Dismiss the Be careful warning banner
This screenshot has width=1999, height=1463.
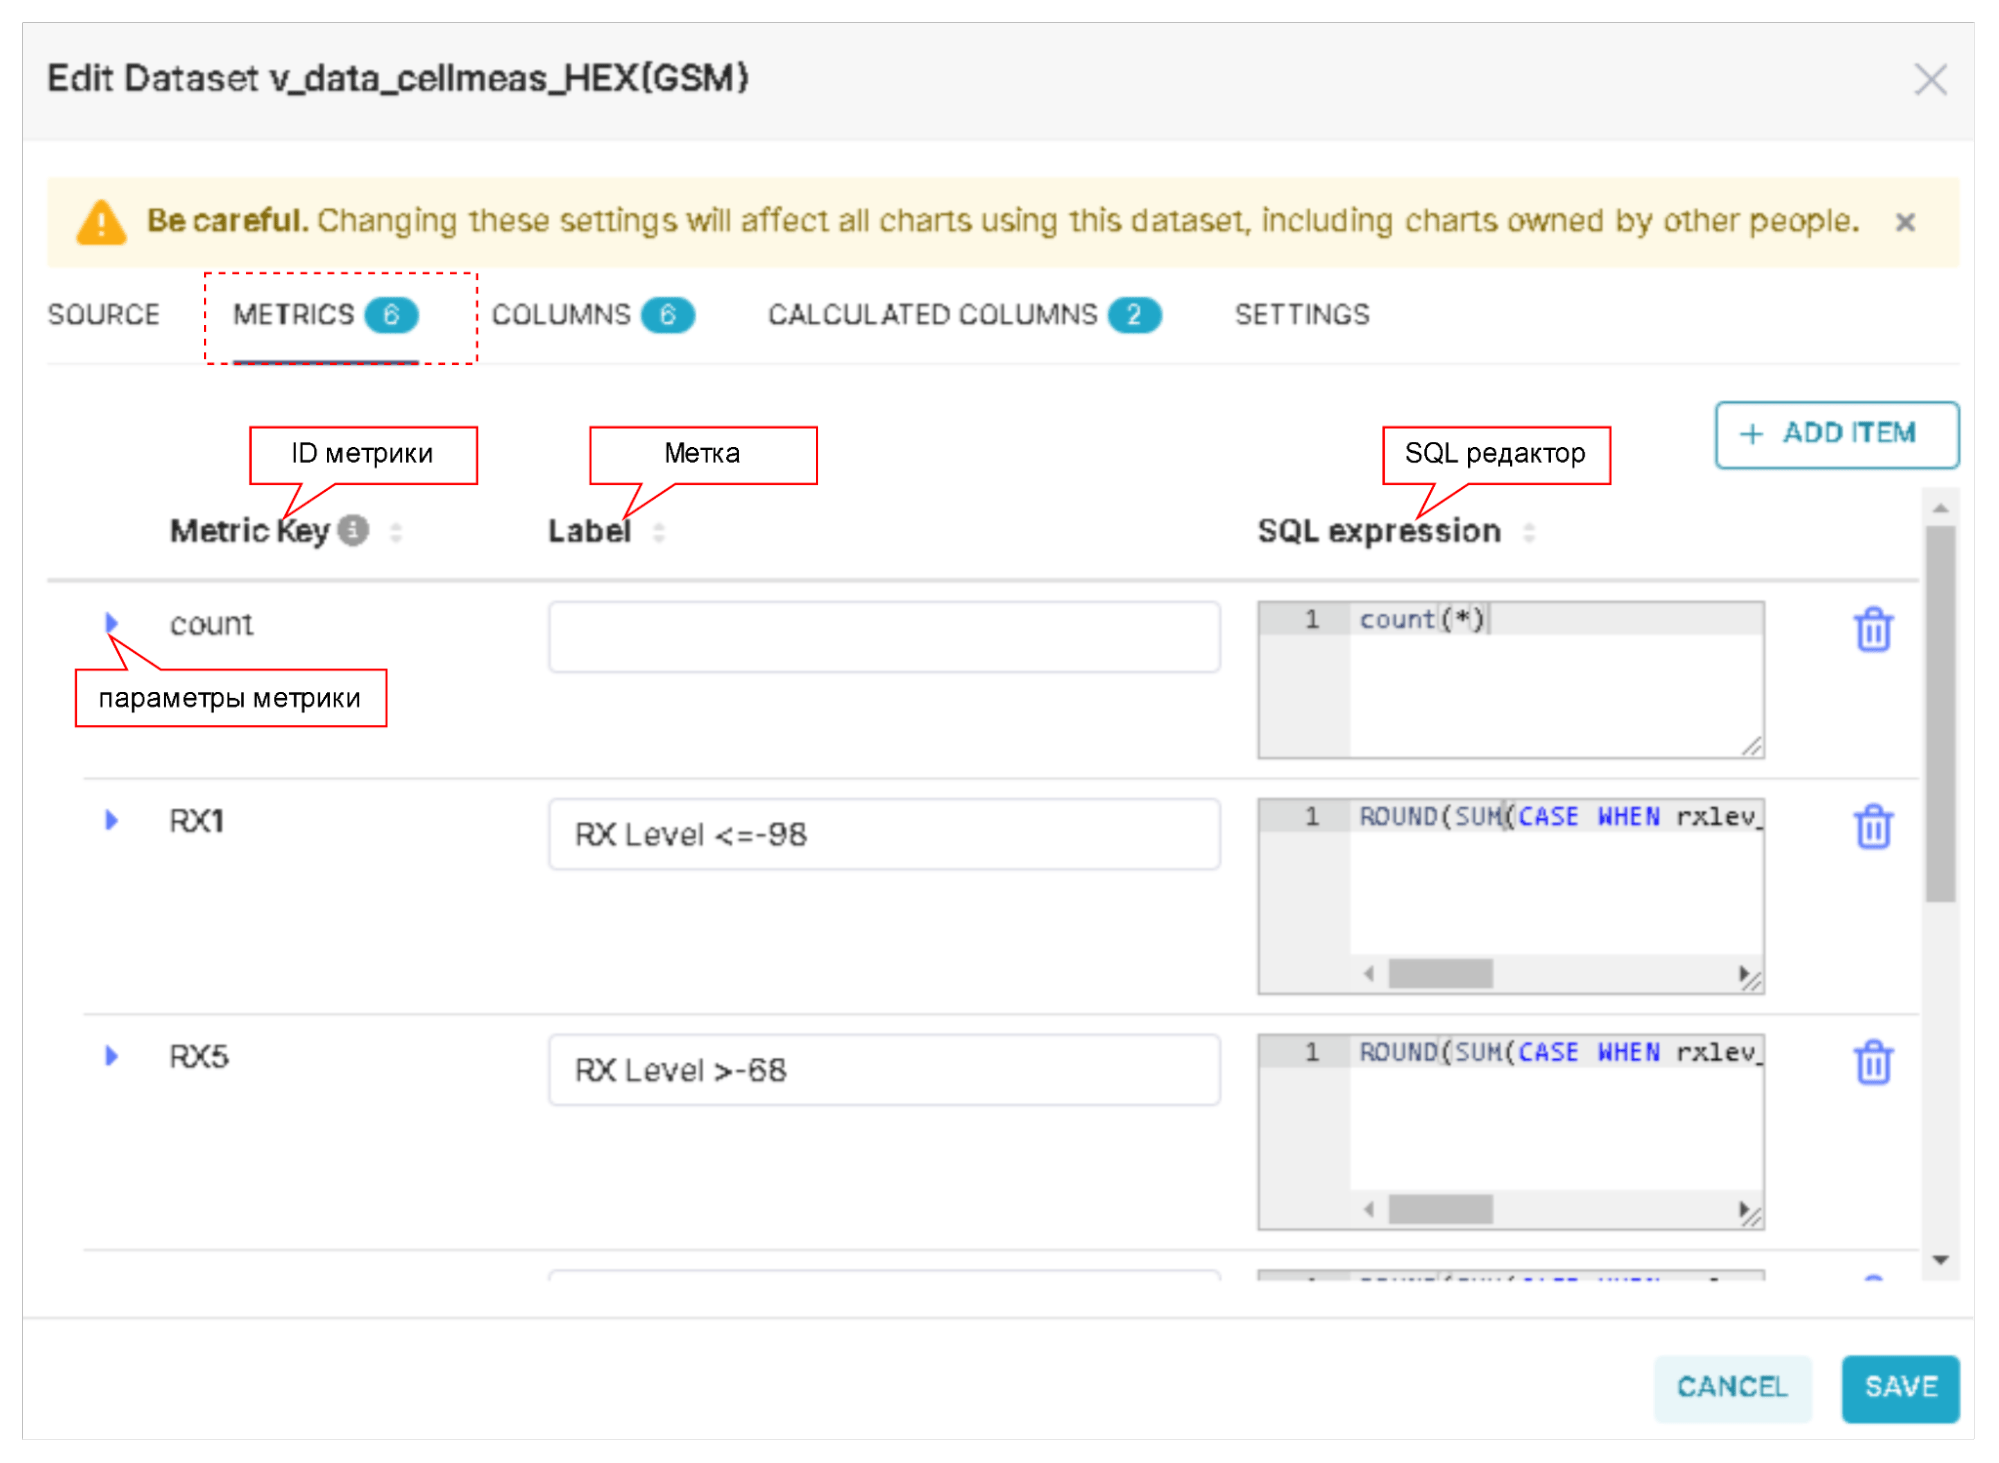1904,222
